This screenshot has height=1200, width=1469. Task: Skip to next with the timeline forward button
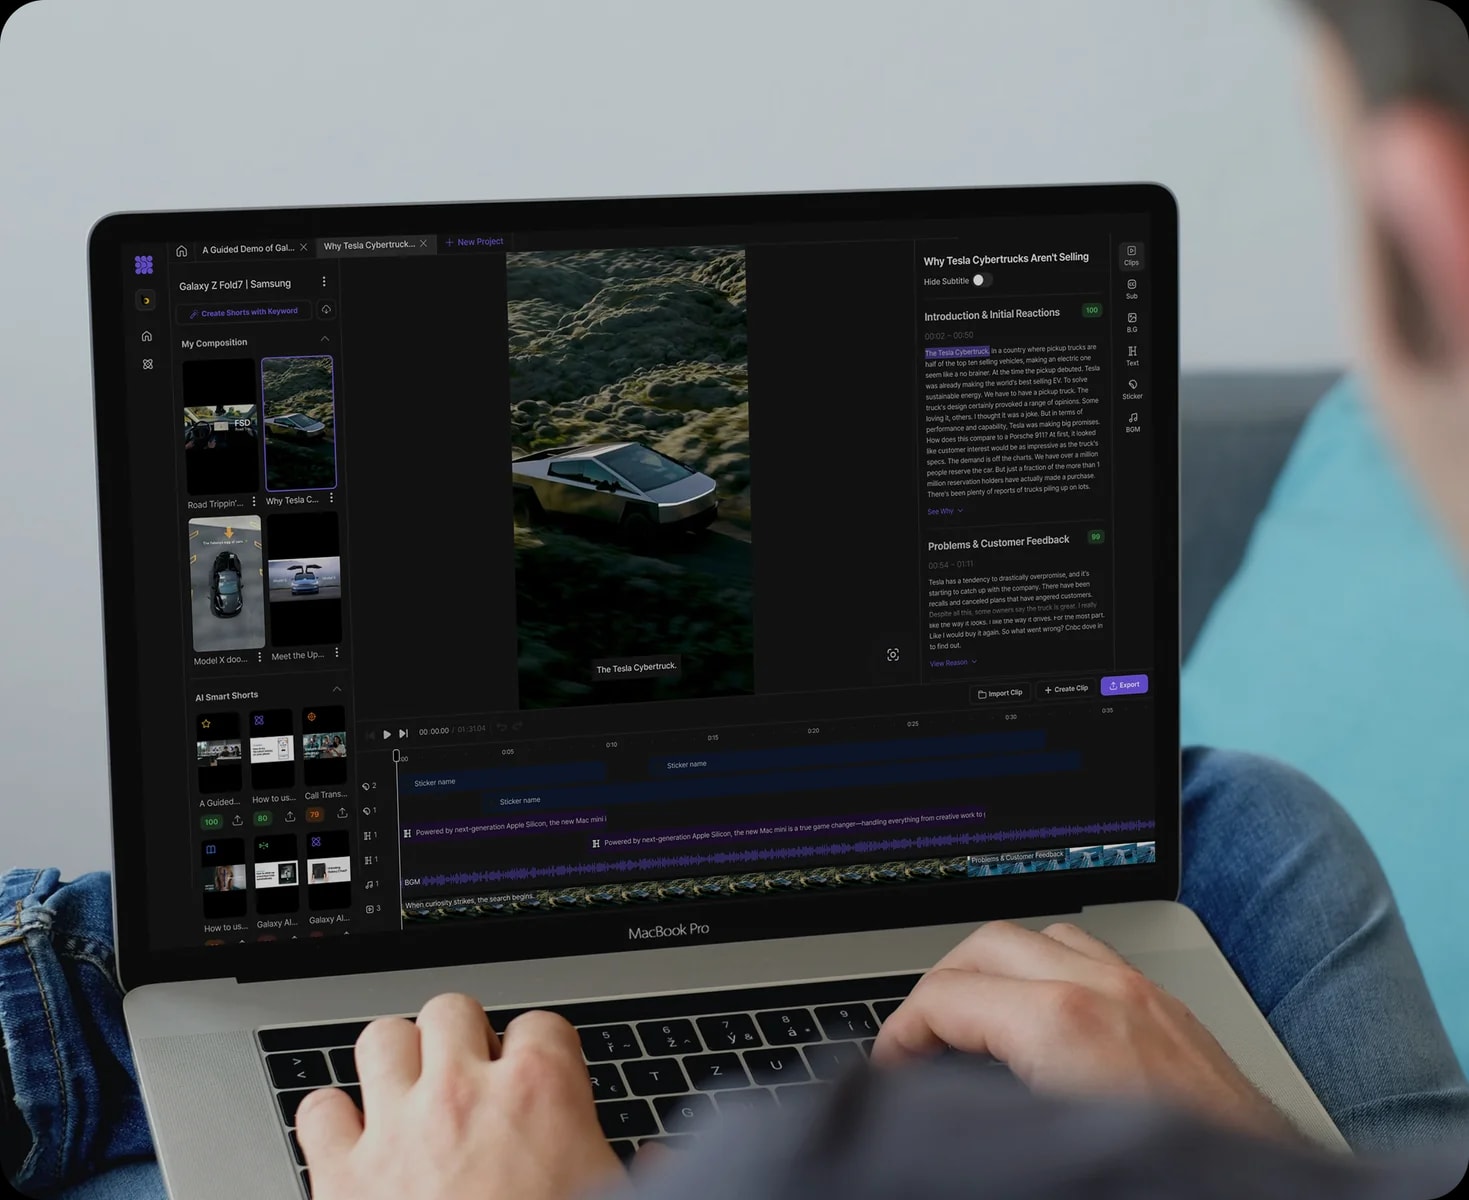(403, 733)
